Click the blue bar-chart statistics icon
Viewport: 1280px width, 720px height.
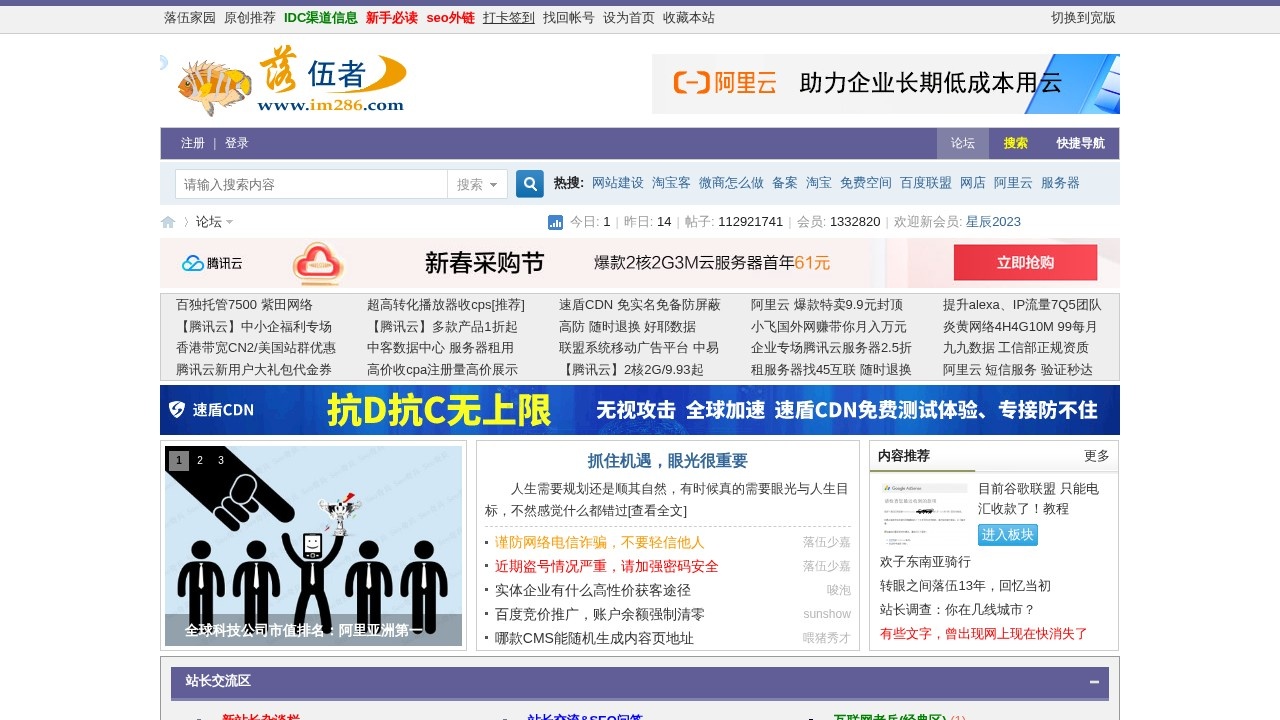pyautogui.click(x=555, y=222)
